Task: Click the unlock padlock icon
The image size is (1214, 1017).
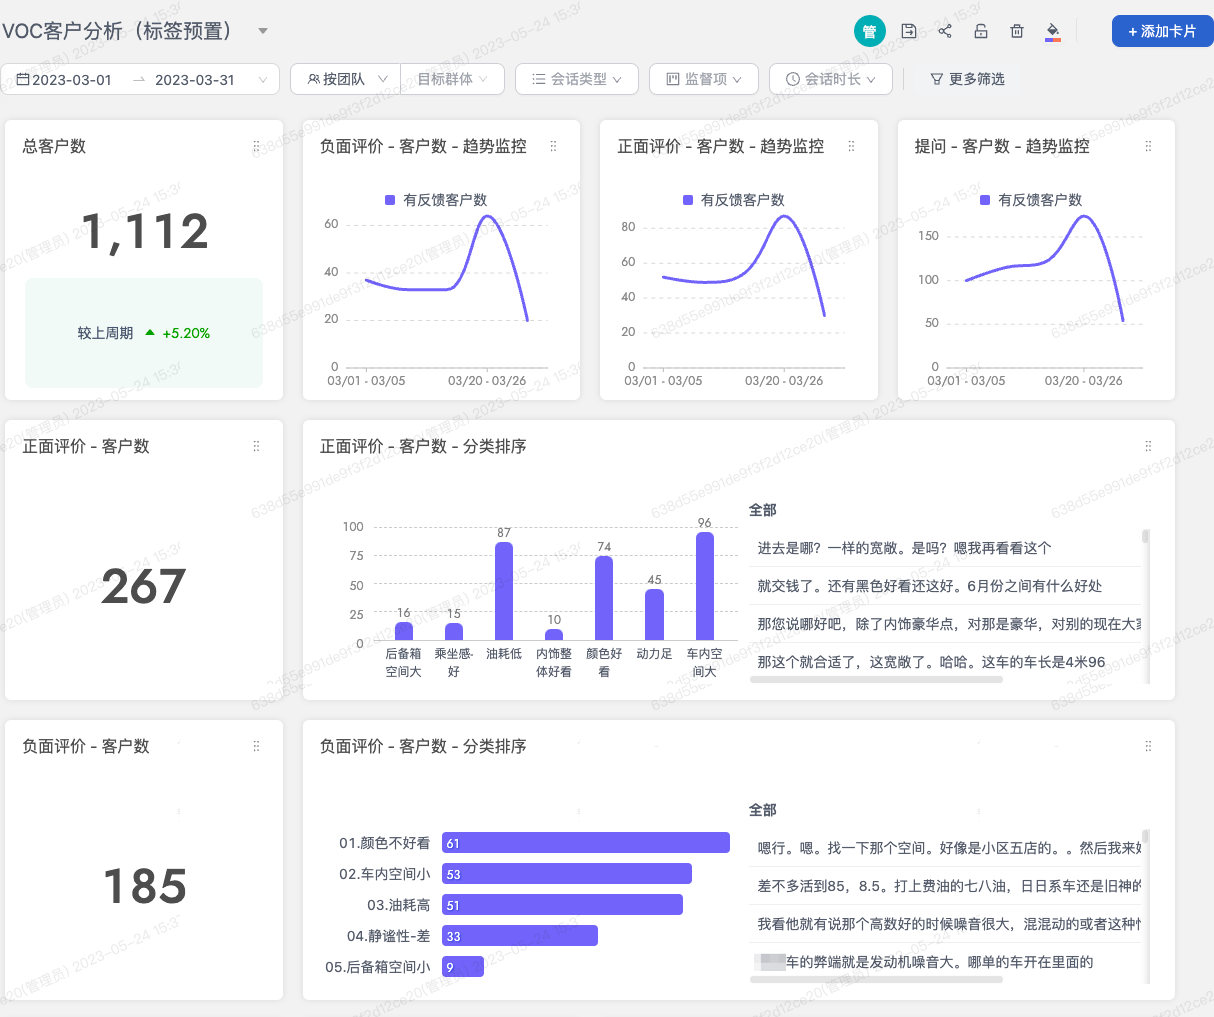Action: point(981,31)
